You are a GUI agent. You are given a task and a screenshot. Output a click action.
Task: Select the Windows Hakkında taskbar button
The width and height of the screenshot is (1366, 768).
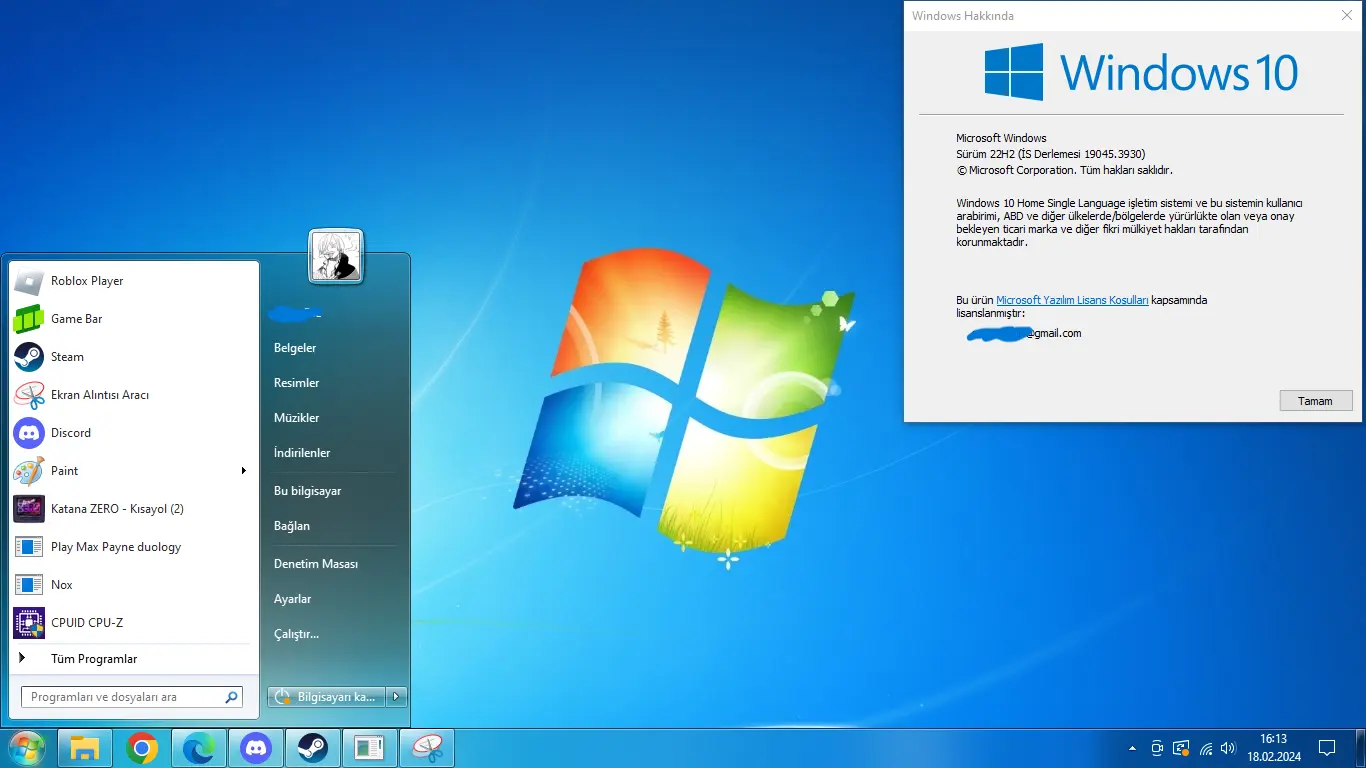[x=370, y=748]
